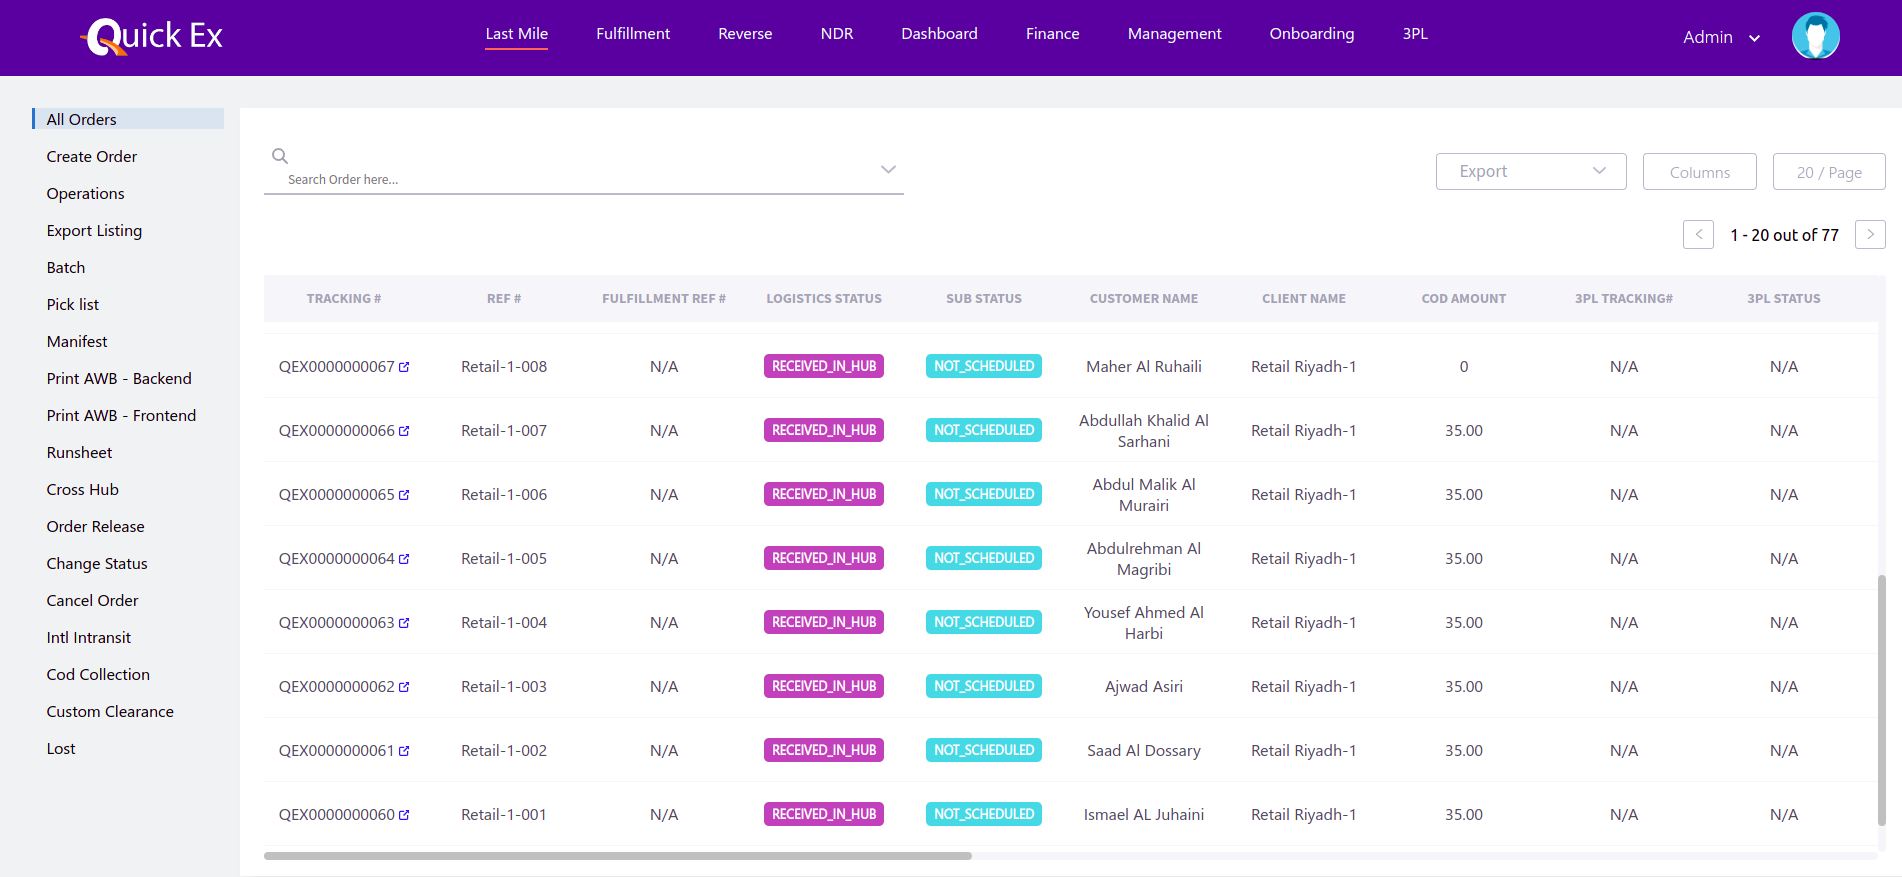Click the horizontal table scrollbar

[x=617, y=856]
